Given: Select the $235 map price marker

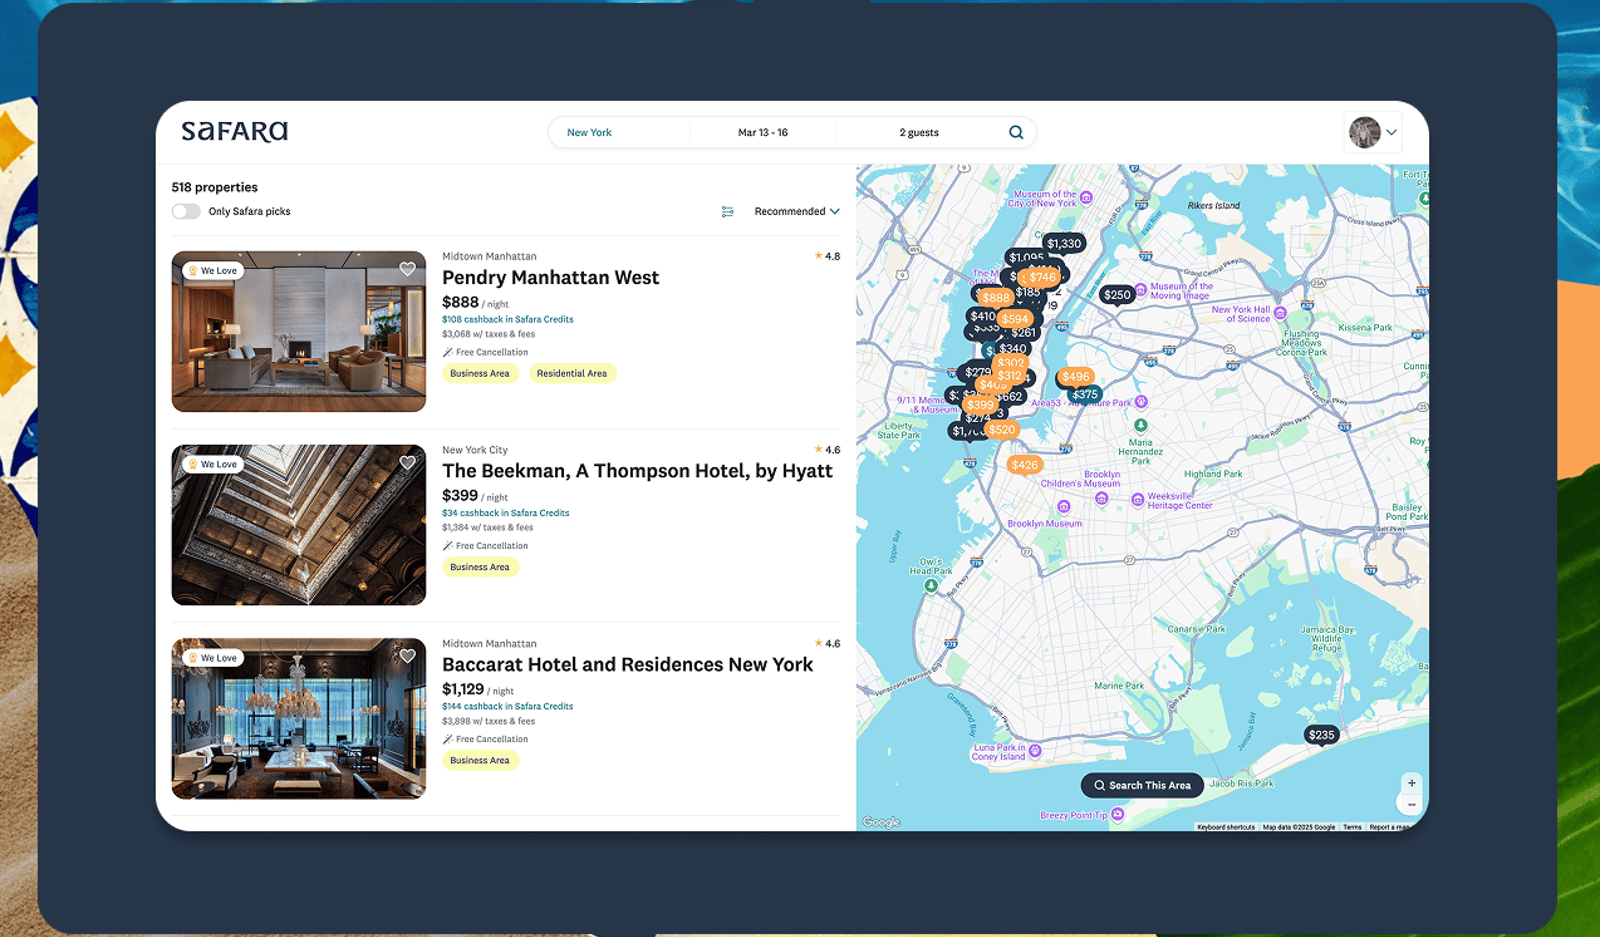Looking at the screenshot, I should pyautogui.click(x=1321, y=735).
